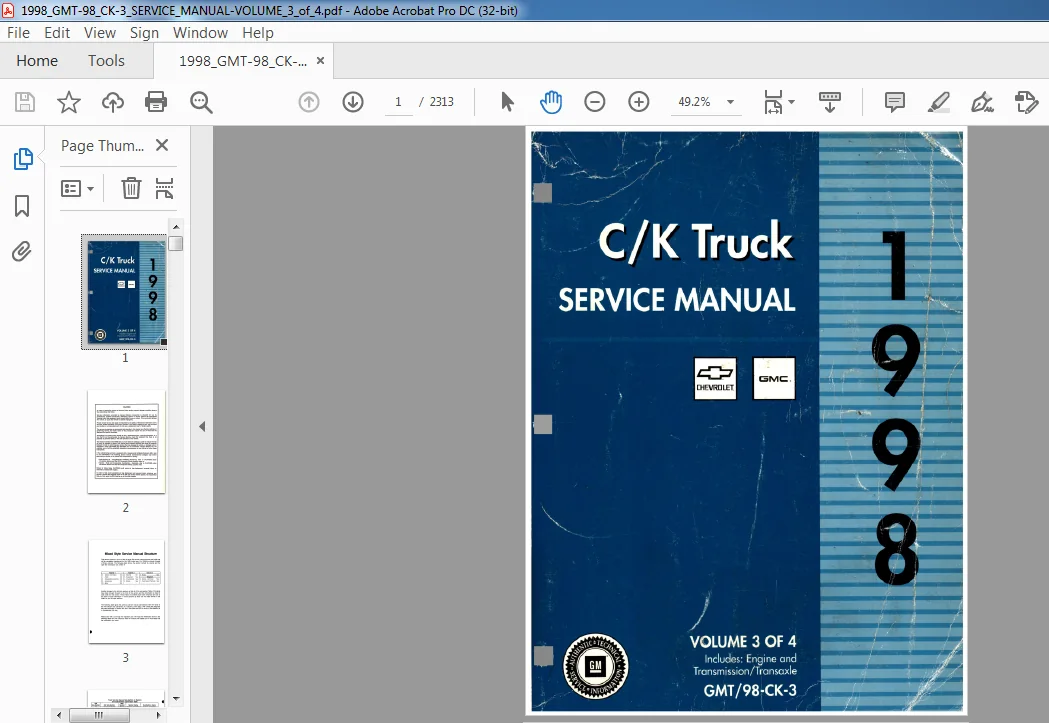
Task: Print the document
Action: click(x=156, y=102)
